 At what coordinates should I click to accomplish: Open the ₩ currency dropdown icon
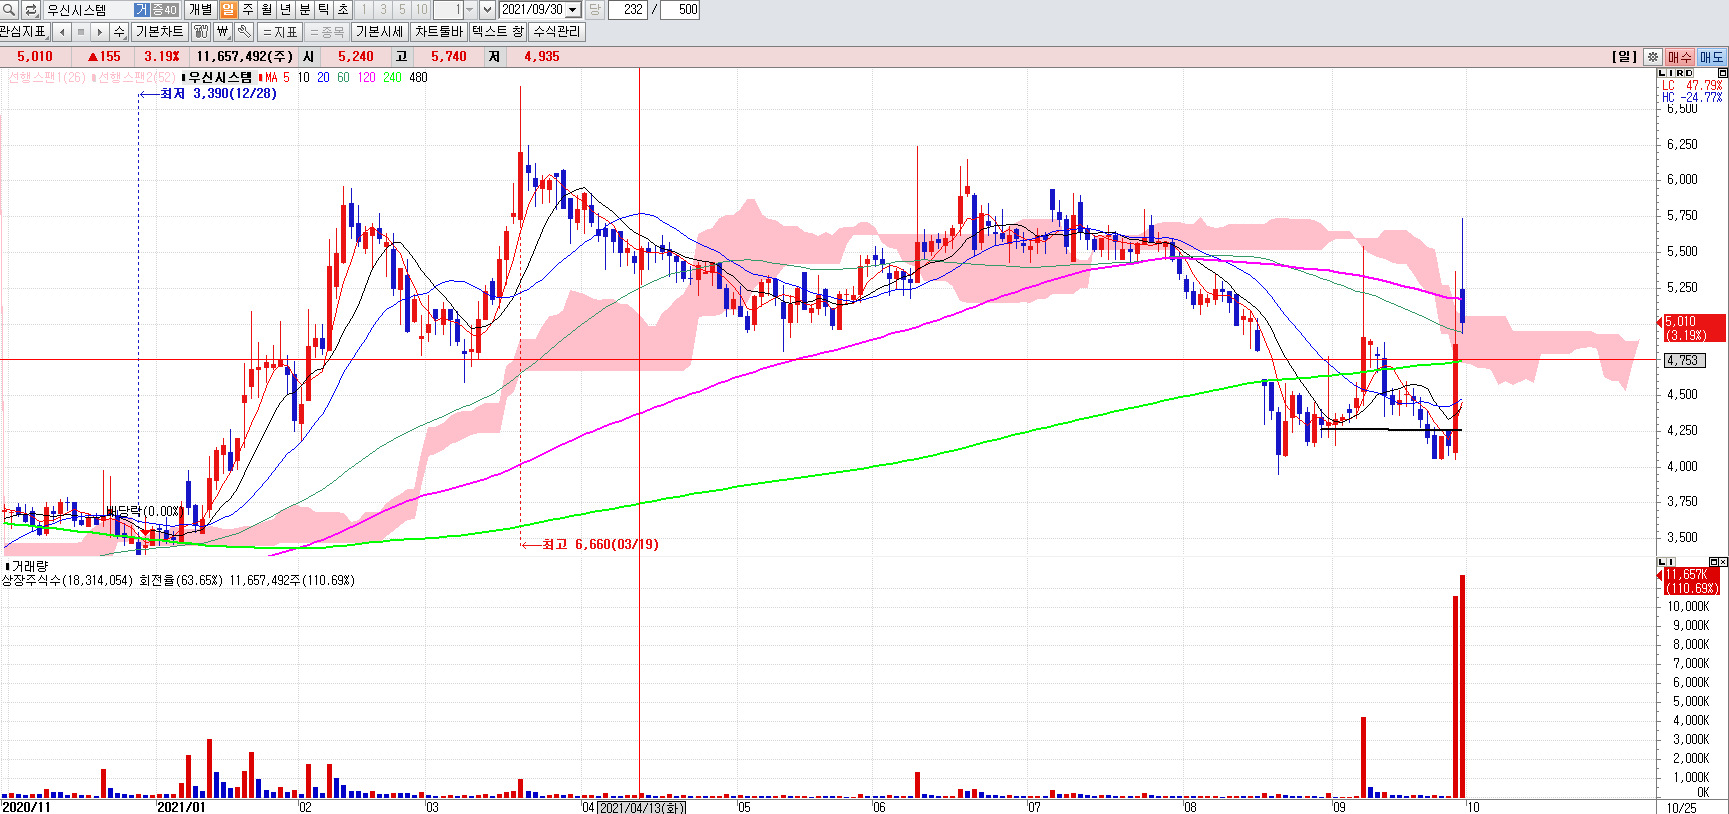[223, 32]
